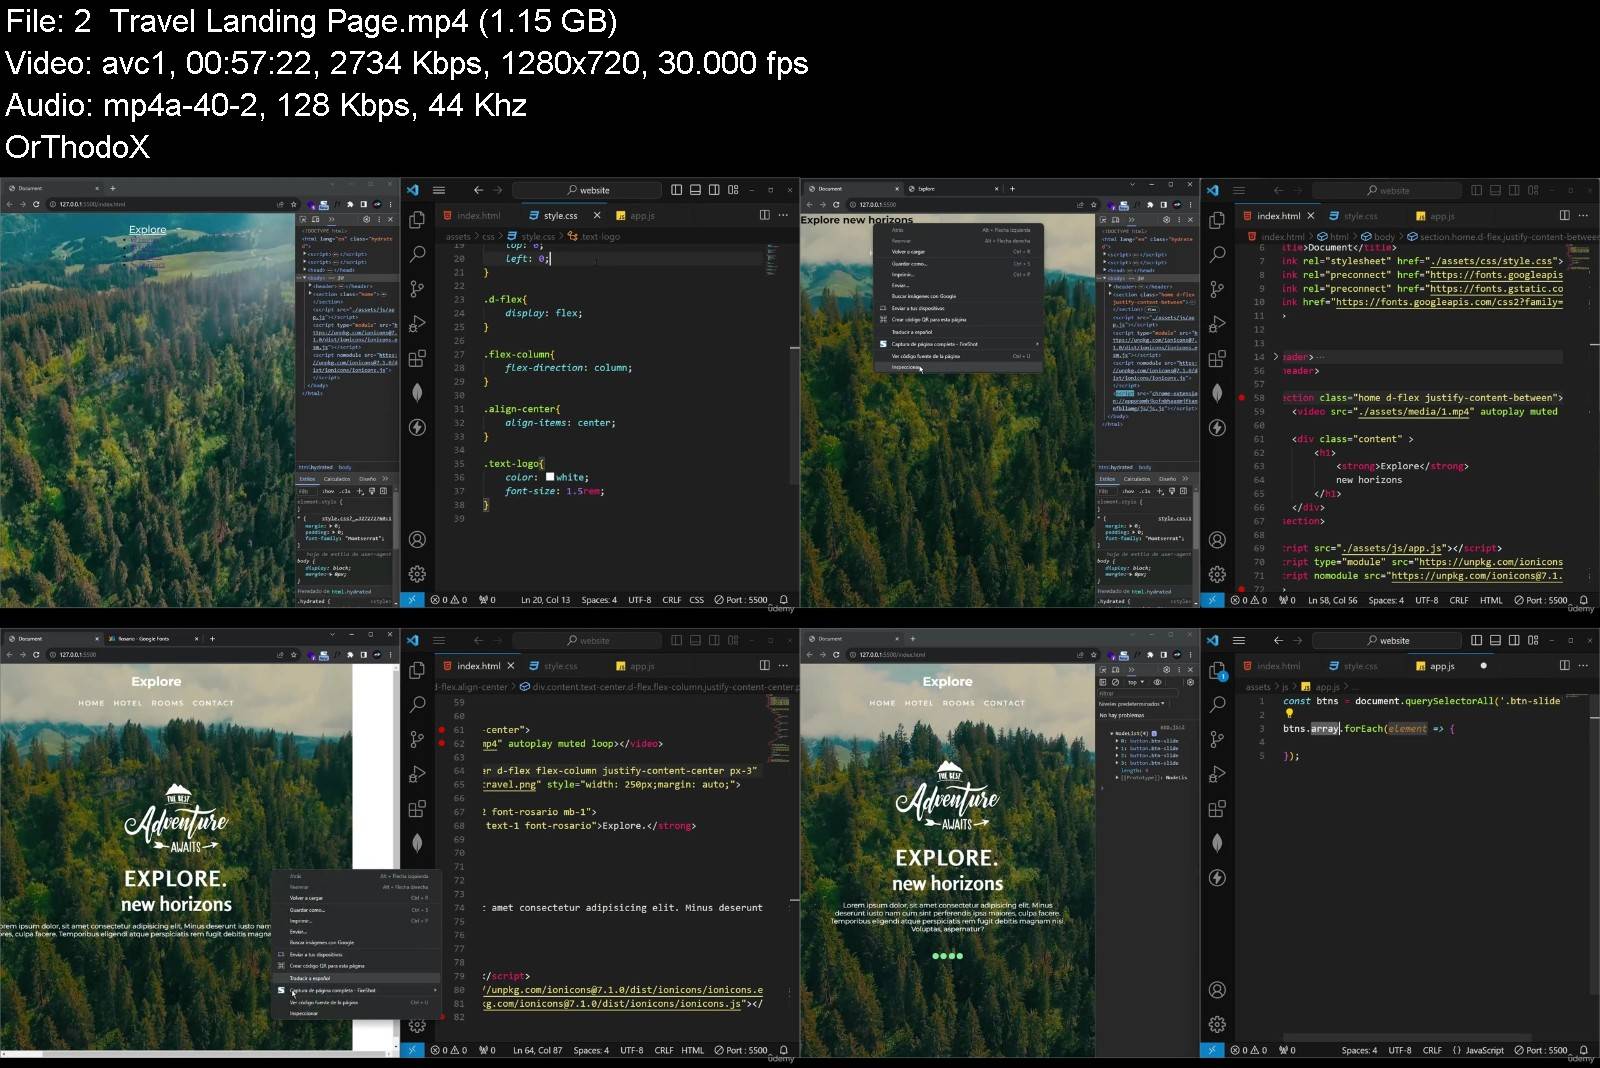Click Explorer icon with badge in app.js VS Code frame

pyautogui.click(x=1217, y=671)
